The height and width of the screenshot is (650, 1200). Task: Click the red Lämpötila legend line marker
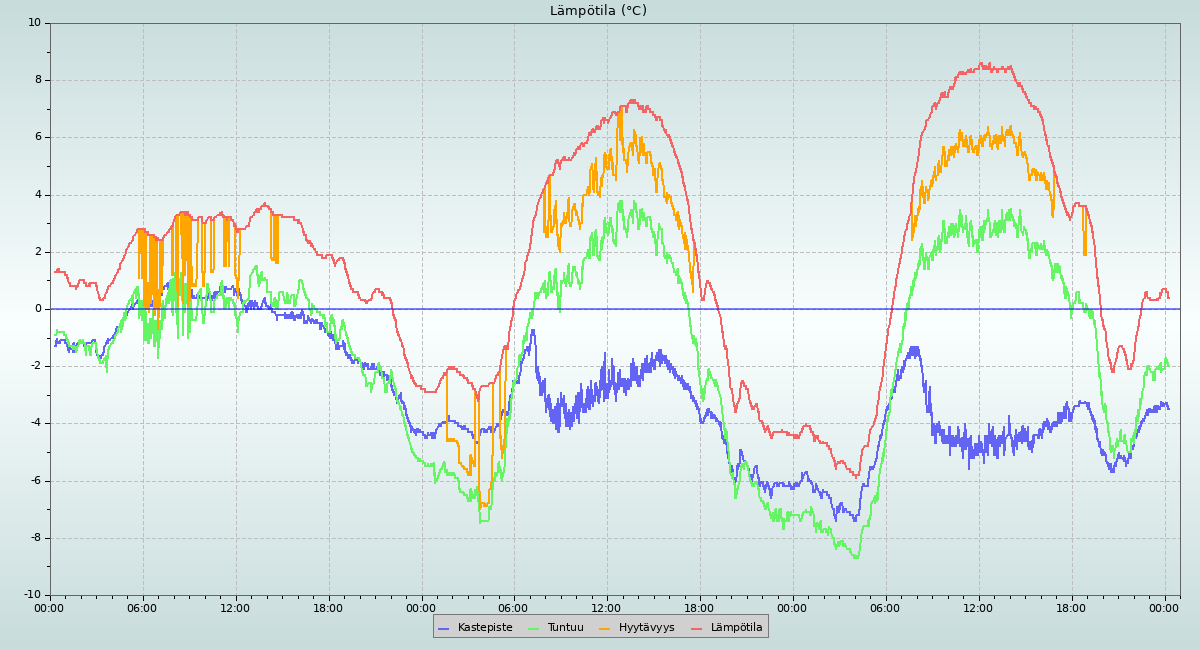(x=697, y=628)
